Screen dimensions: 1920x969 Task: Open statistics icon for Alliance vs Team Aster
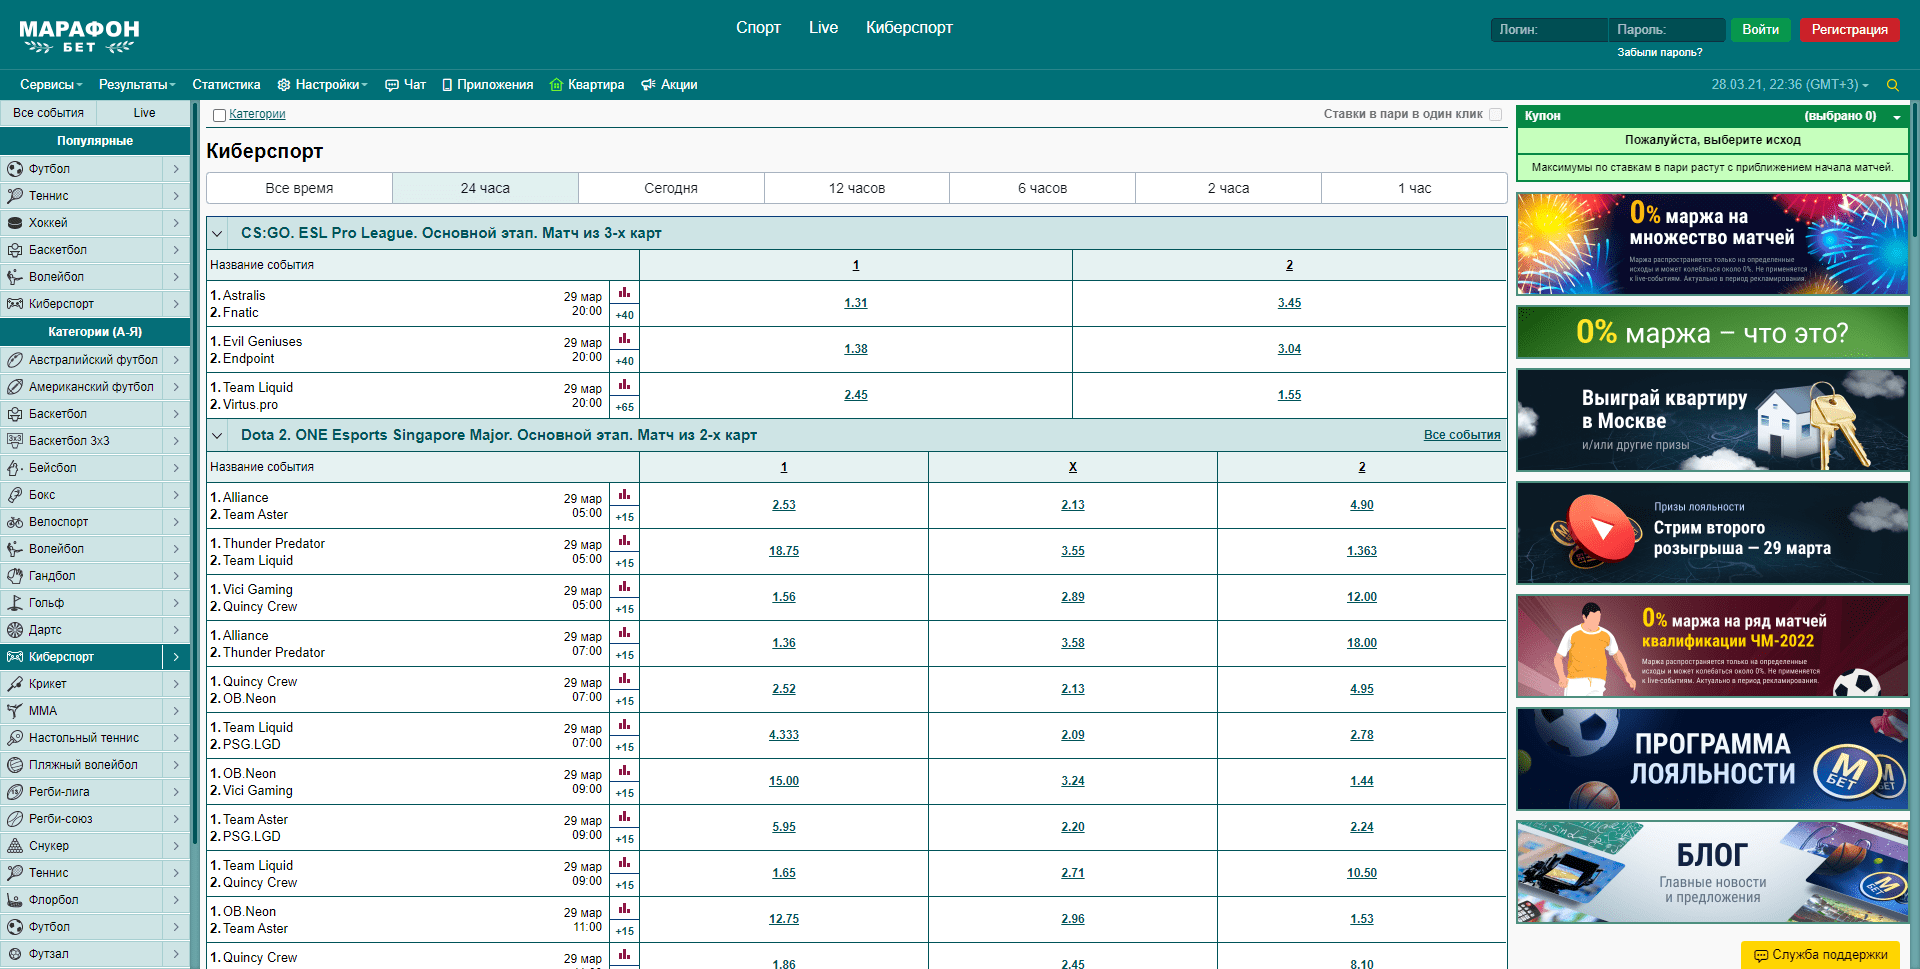coord(624,495)
